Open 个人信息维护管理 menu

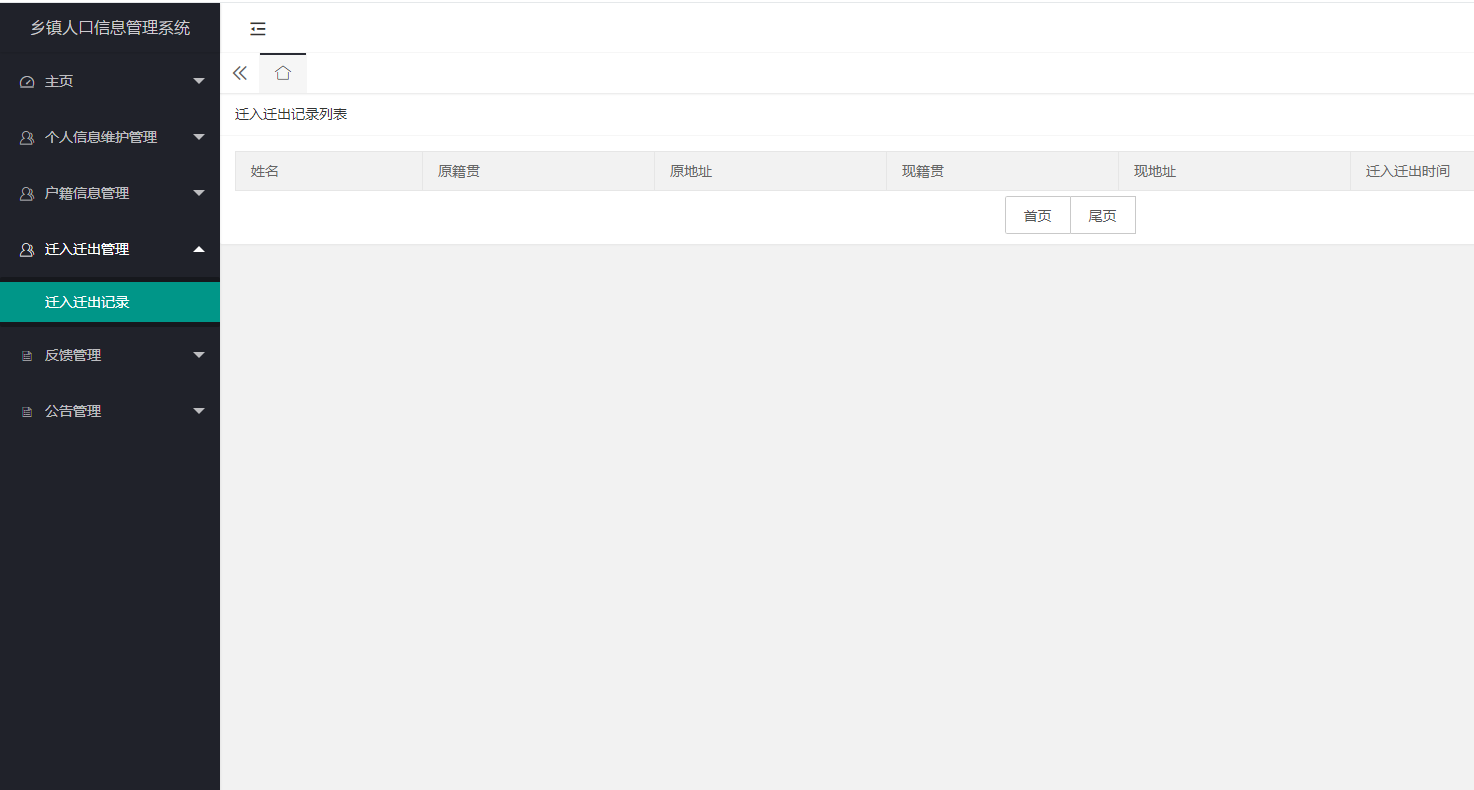click(110, 137)
